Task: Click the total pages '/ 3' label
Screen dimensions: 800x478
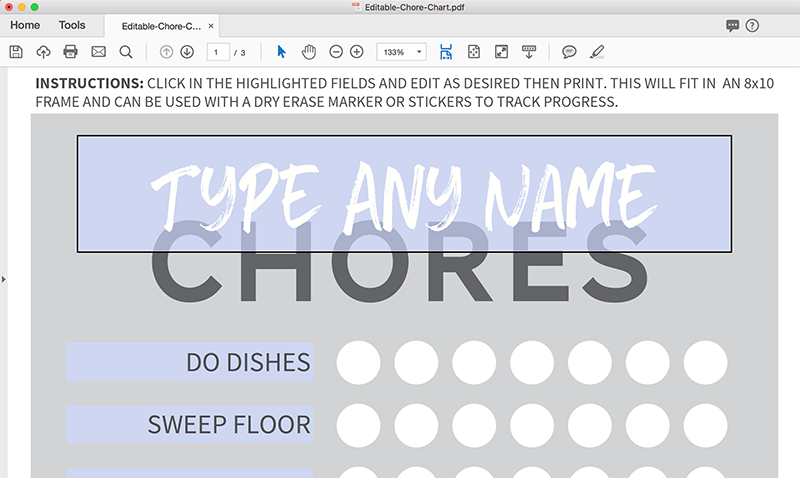Action: 240,53
